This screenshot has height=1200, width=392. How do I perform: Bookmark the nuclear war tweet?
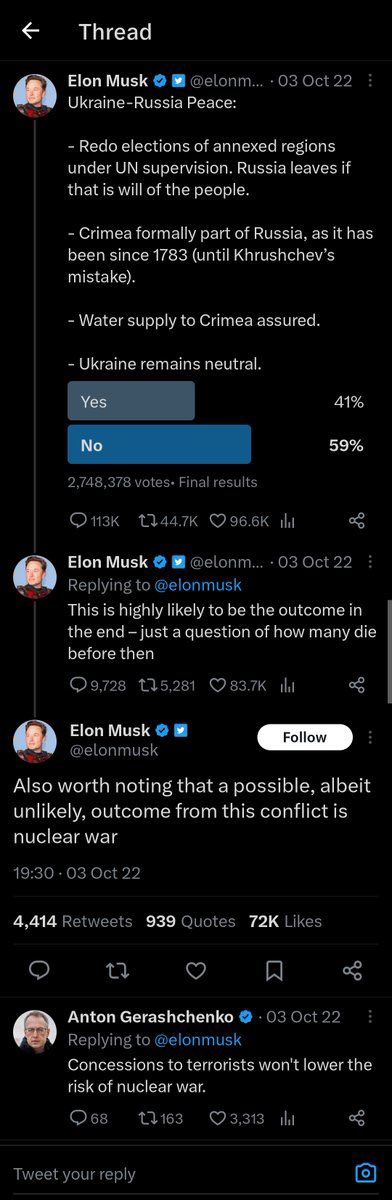[274, 970]
